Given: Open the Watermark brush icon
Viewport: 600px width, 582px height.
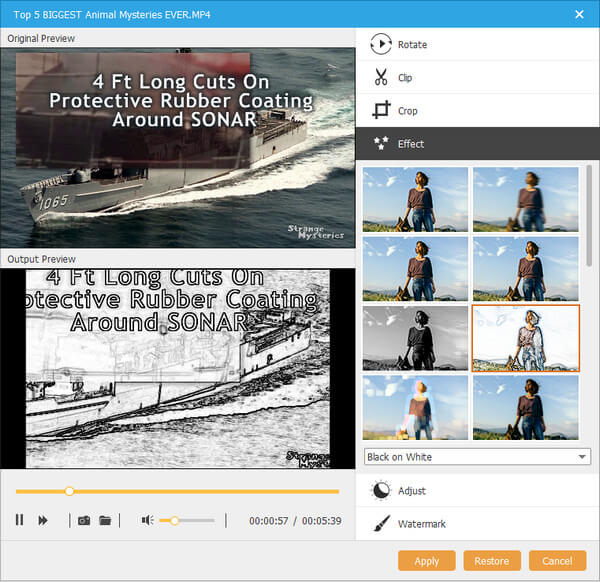Looking at the screenshot, I should pos(380,523).
